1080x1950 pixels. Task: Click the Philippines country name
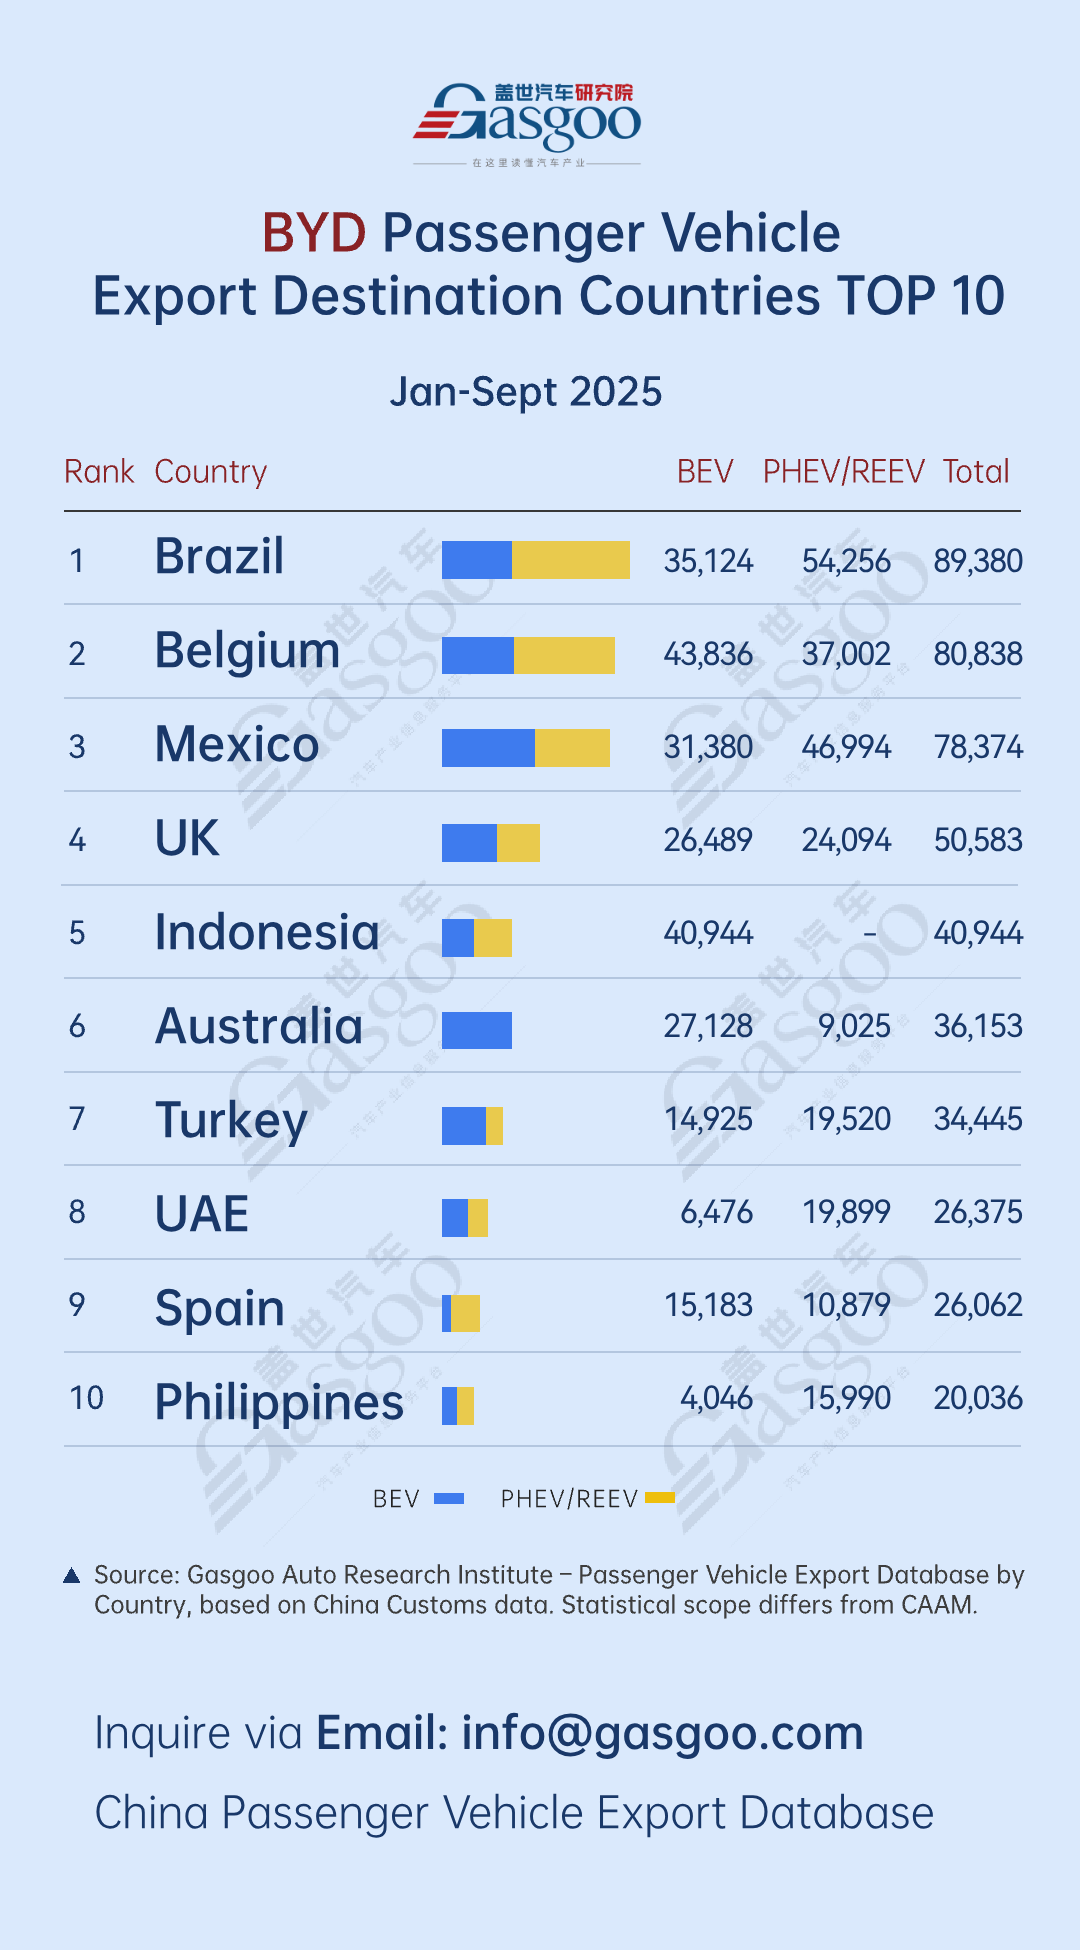pyautogui.click(x=279, y=1402)
